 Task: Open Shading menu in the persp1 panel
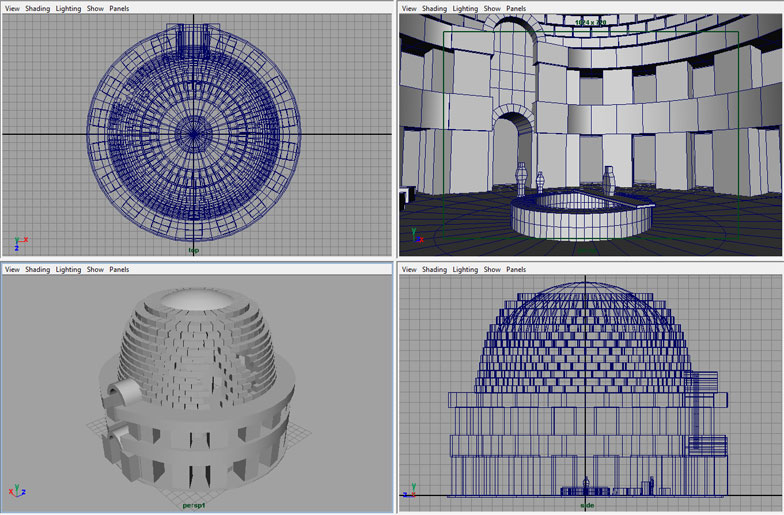[x=37, y=269]
